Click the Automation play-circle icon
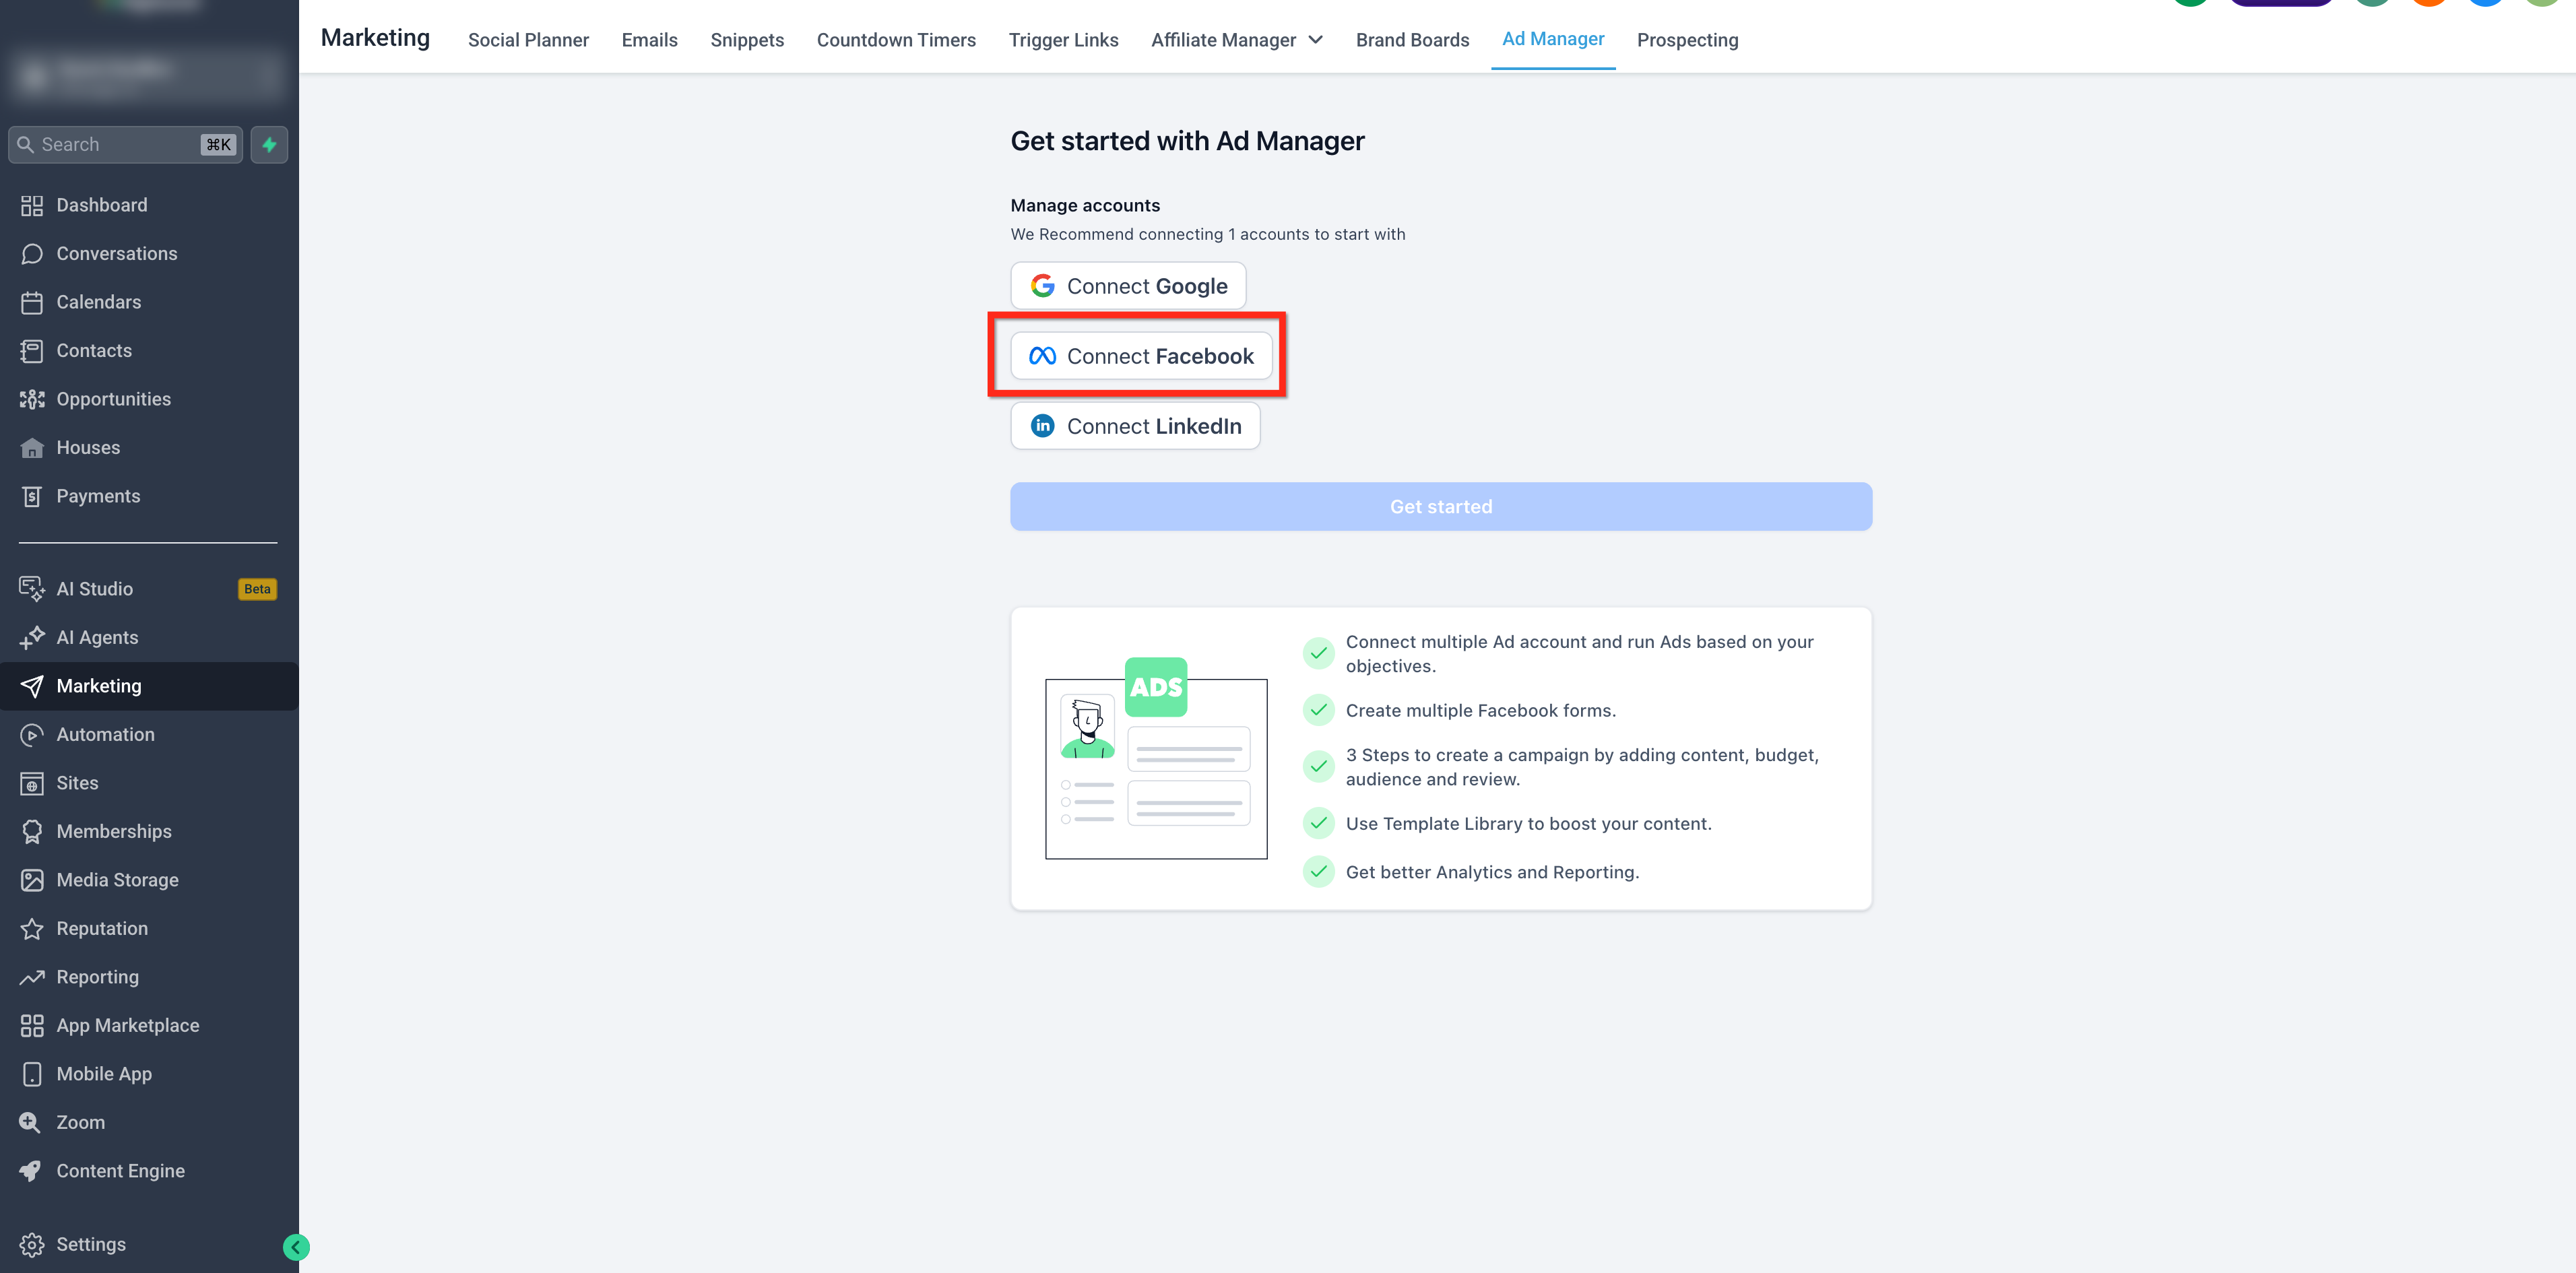Viewport: 2576px width, 1273px height. [32, 735]
